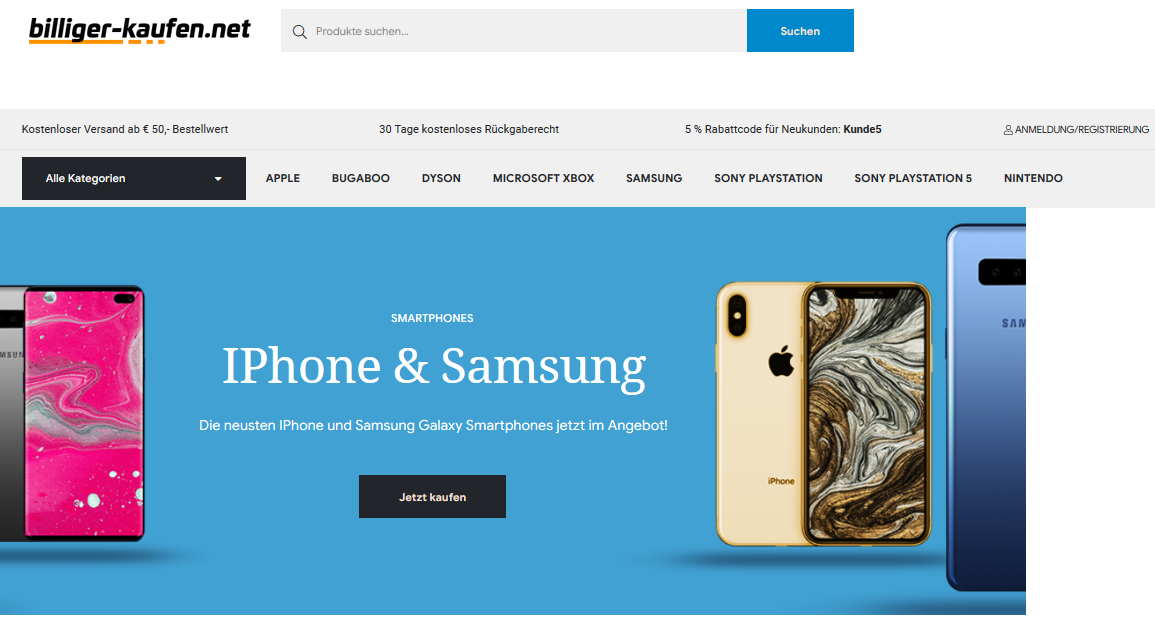Select MICROSOFT XBOX in navigation
Screen dimensions: 1155x624
[x=544, y=178]
